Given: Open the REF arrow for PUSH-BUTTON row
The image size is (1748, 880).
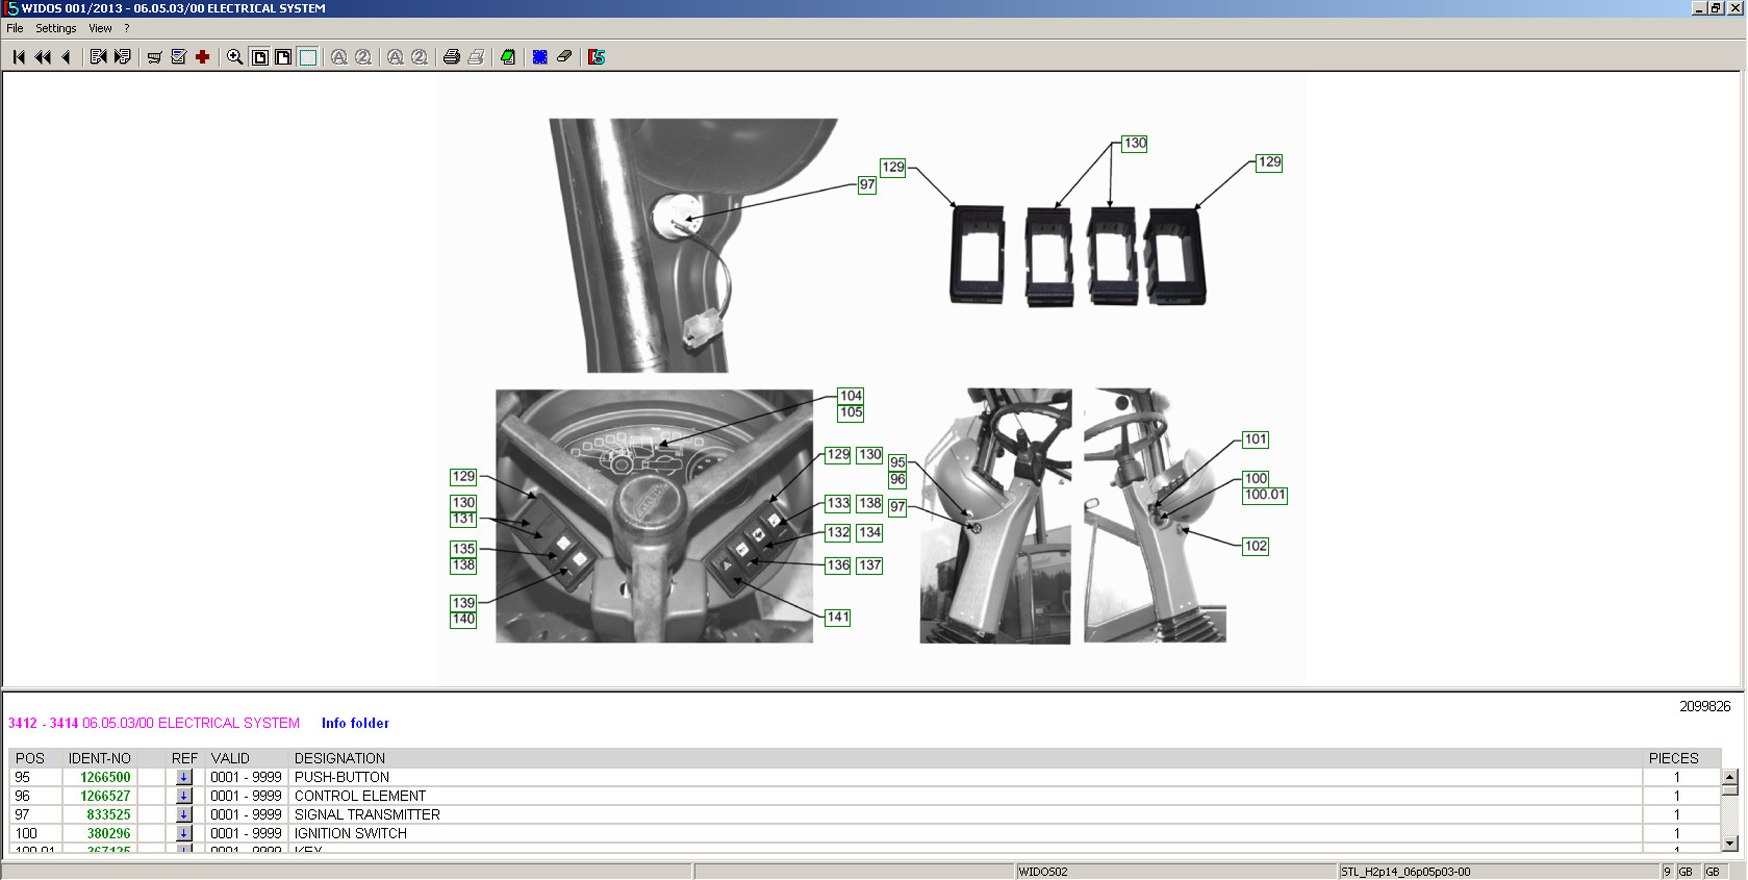Looking at the screenshot, I should click(184, 777).
